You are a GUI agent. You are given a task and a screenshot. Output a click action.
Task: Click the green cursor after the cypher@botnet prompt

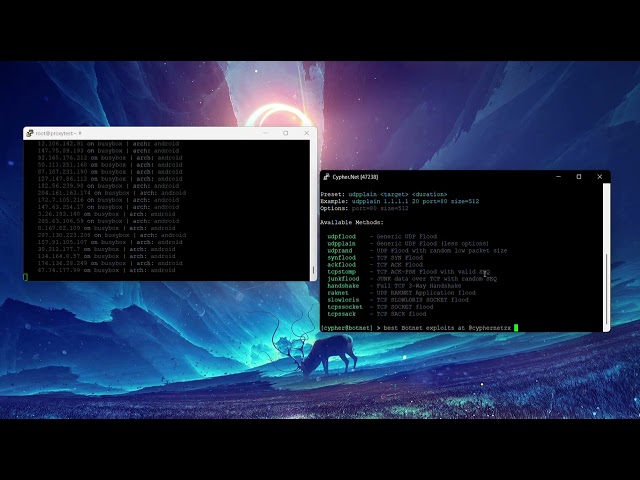[516, 328]
